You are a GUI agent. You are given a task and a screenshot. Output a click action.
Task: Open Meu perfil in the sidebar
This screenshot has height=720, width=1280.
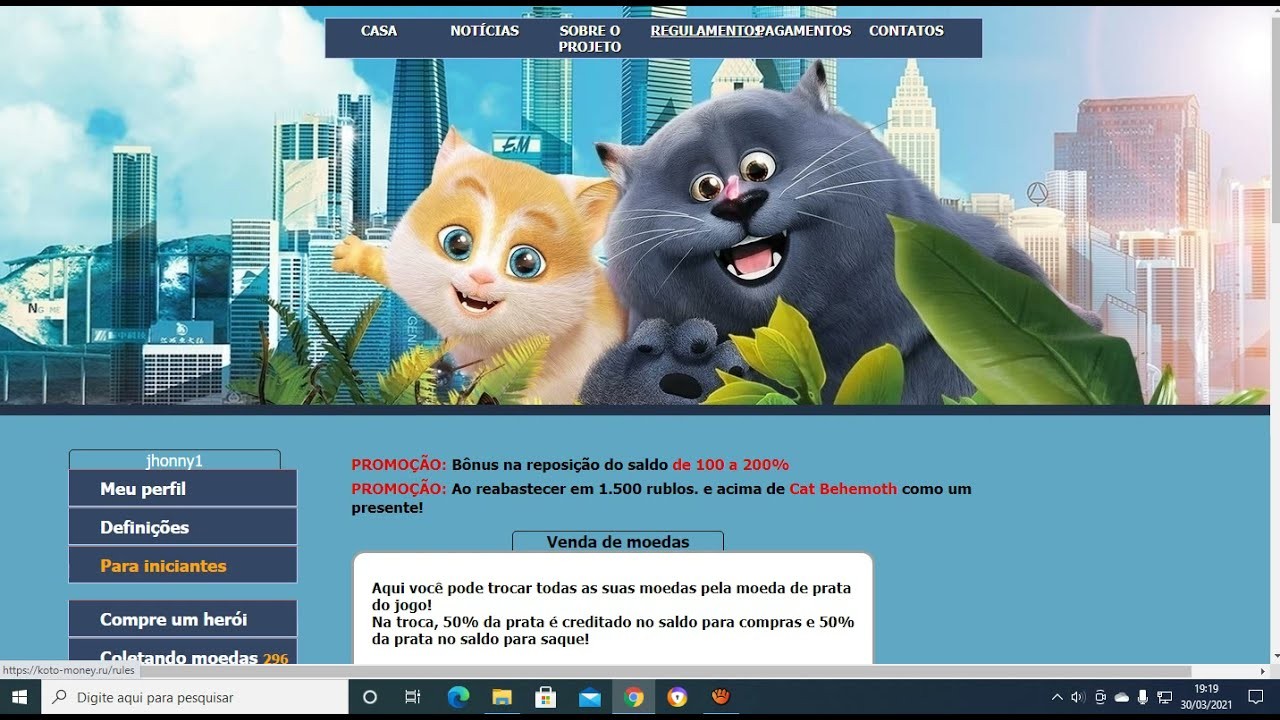(x=183, y=489)
